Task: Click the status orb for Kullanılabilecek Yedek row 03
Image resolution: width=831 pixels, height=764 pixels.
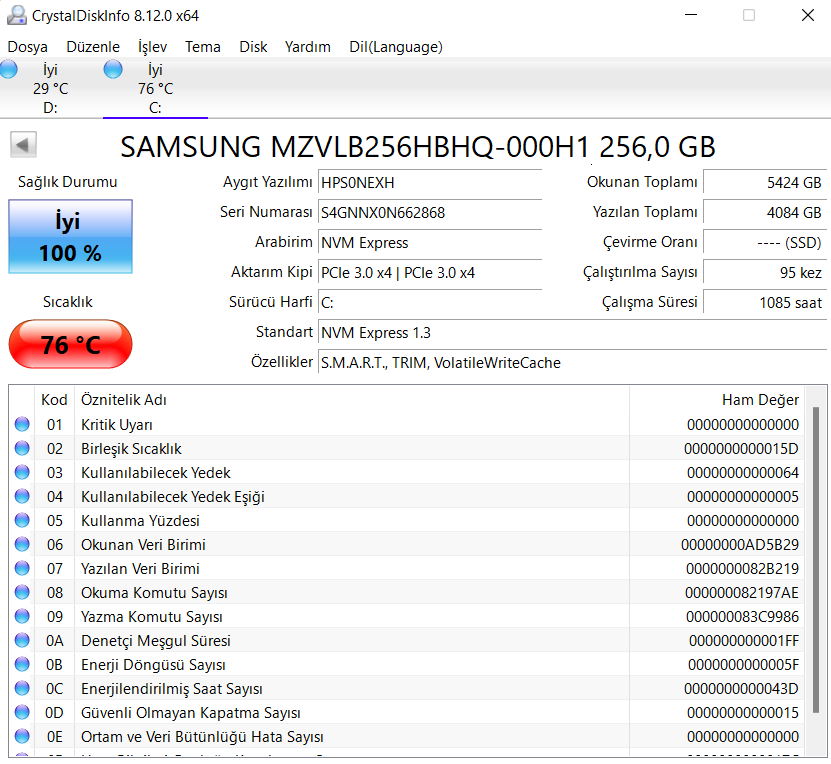Action: click(x=22, y=472)
